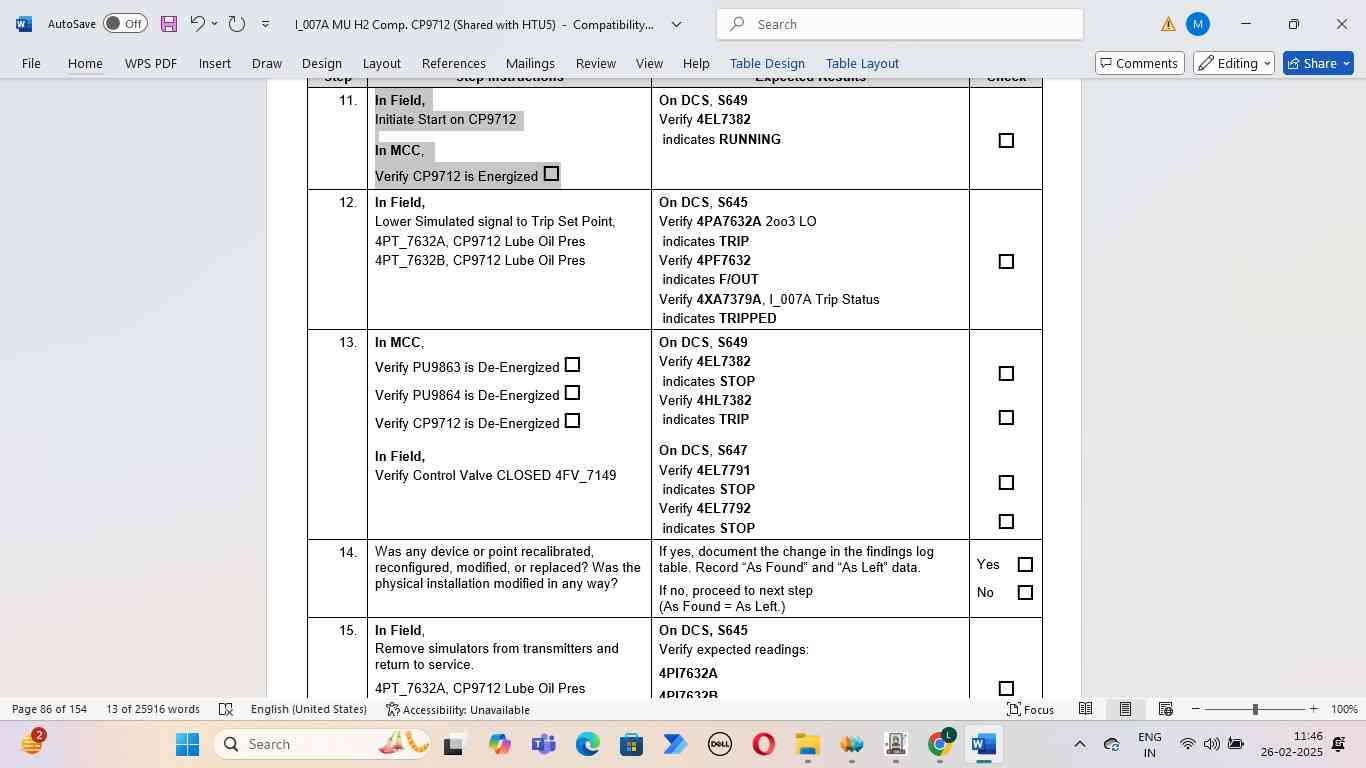The image size is (1366, 768).
Task: Switch to Table Layout tab
Action: coord(862,63)
